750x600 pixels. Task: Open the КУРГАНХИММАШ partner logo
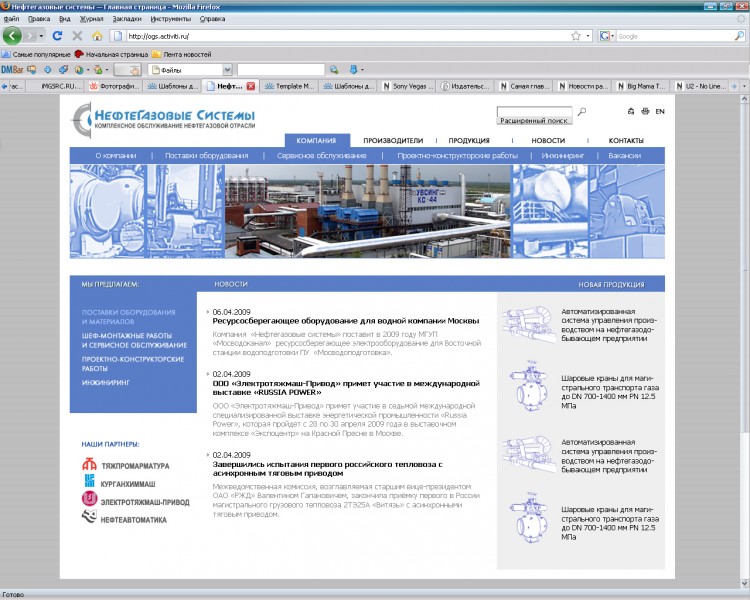coord(120,483)
